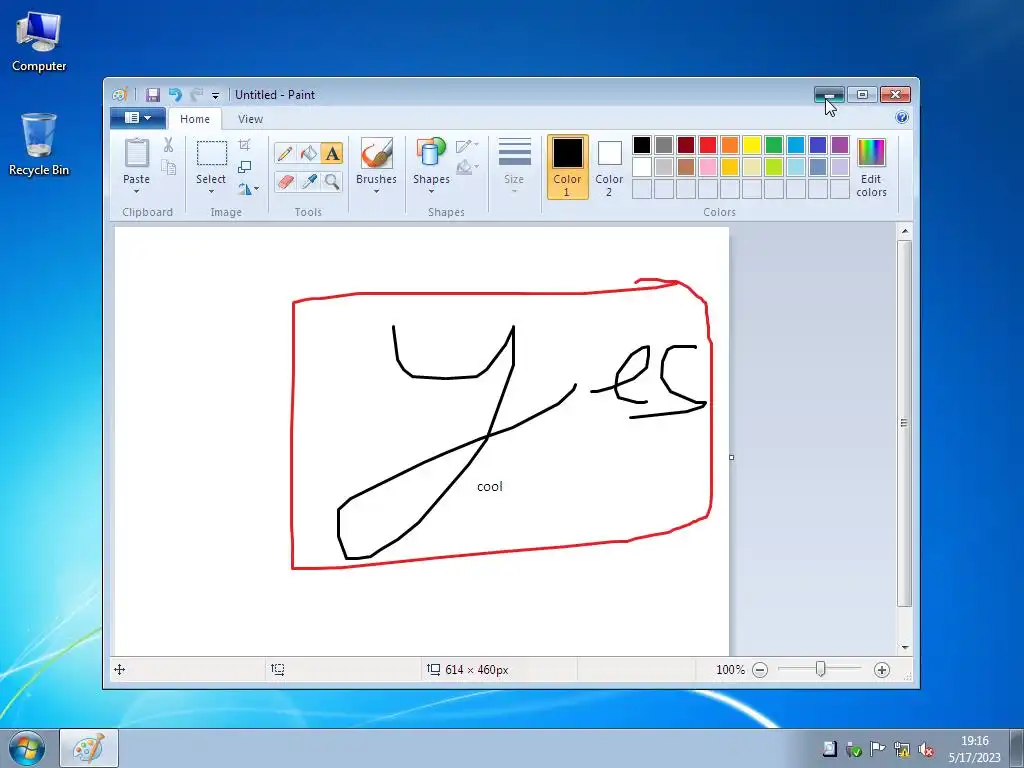
Task: Click the Redo arrow icon
Action: click(197, 95)
